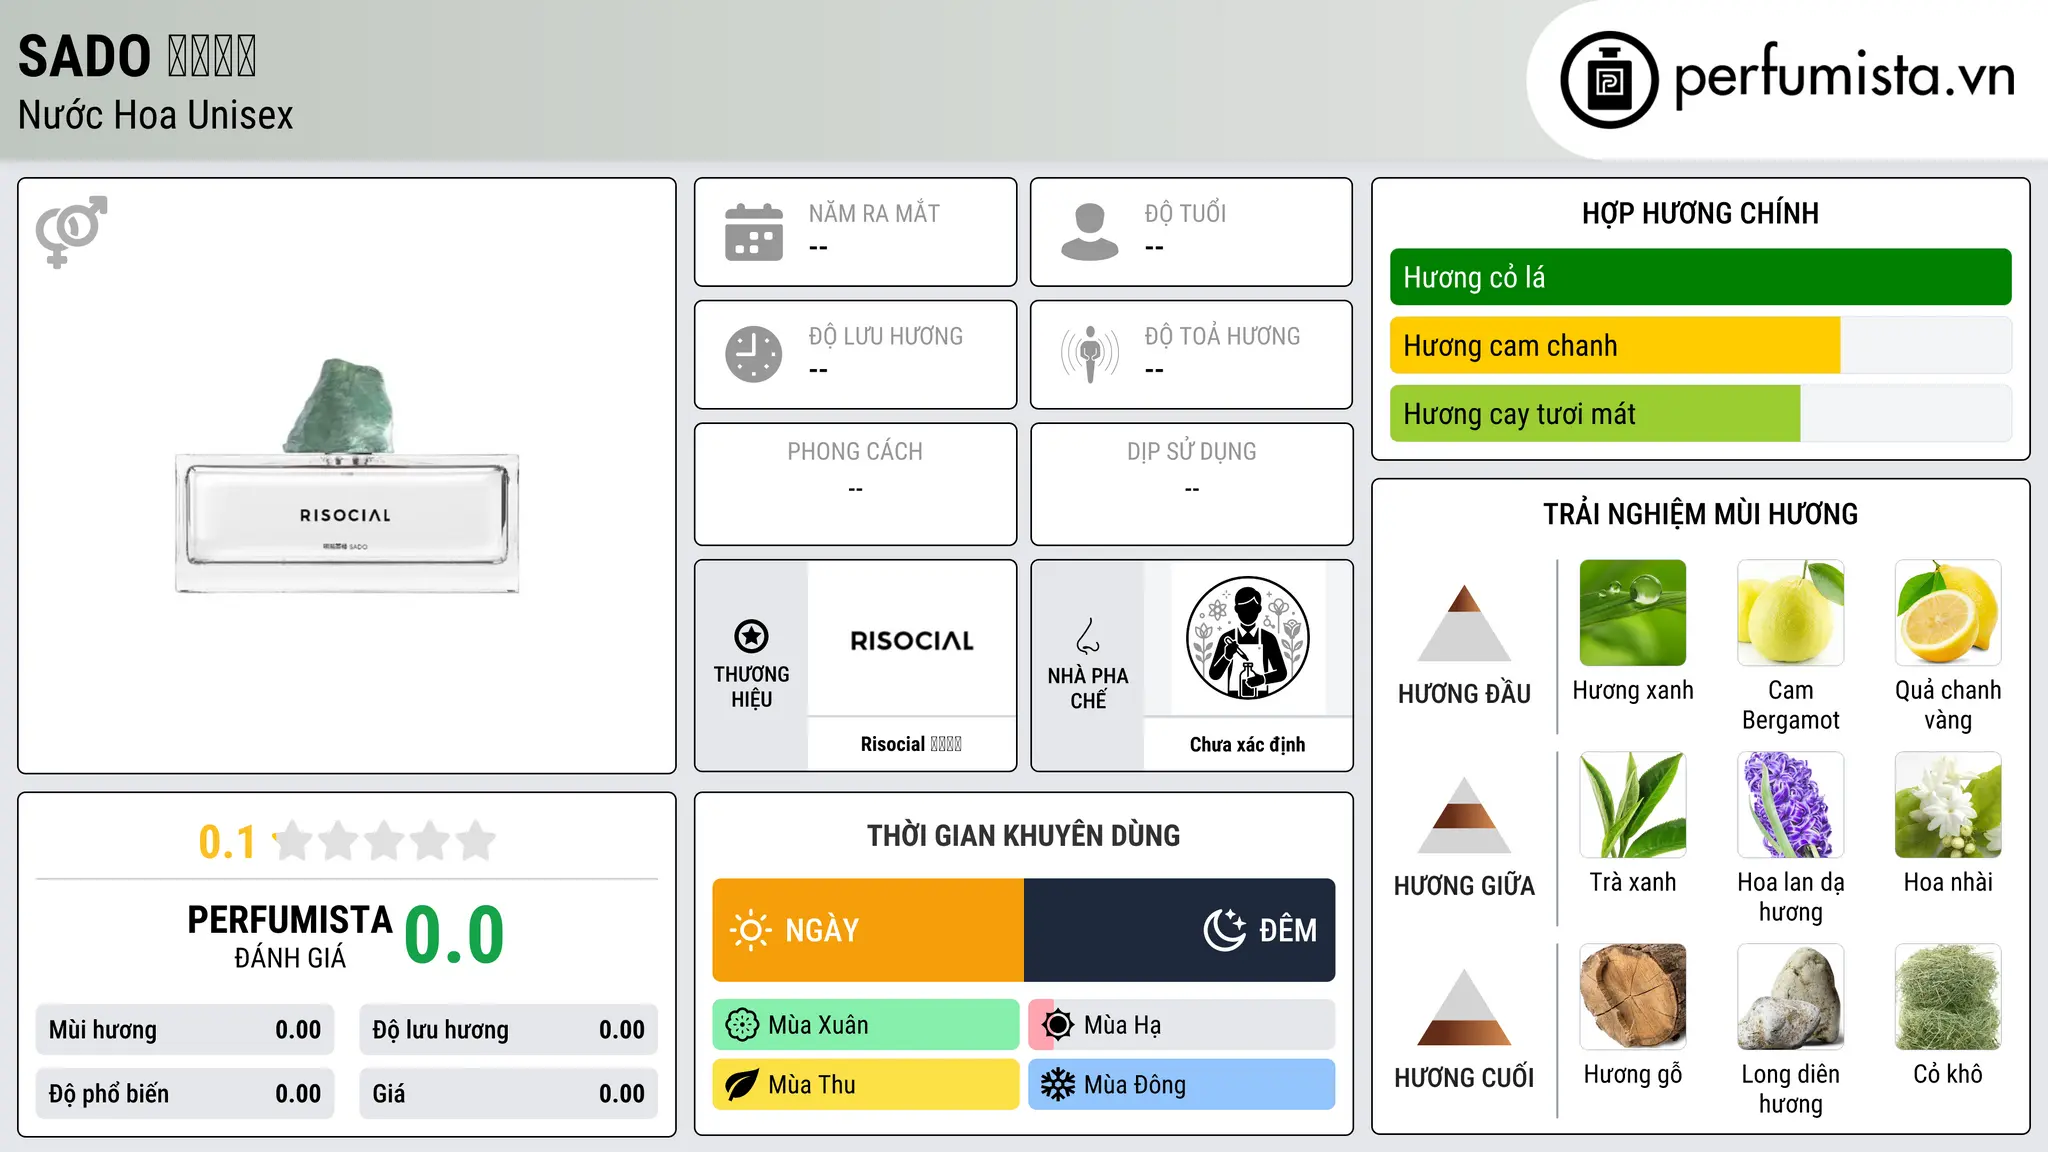Viewport: 2048px width, 1152px height.
Task: Select the Hương gỗ note image
Action: (x=1633, y=997)
